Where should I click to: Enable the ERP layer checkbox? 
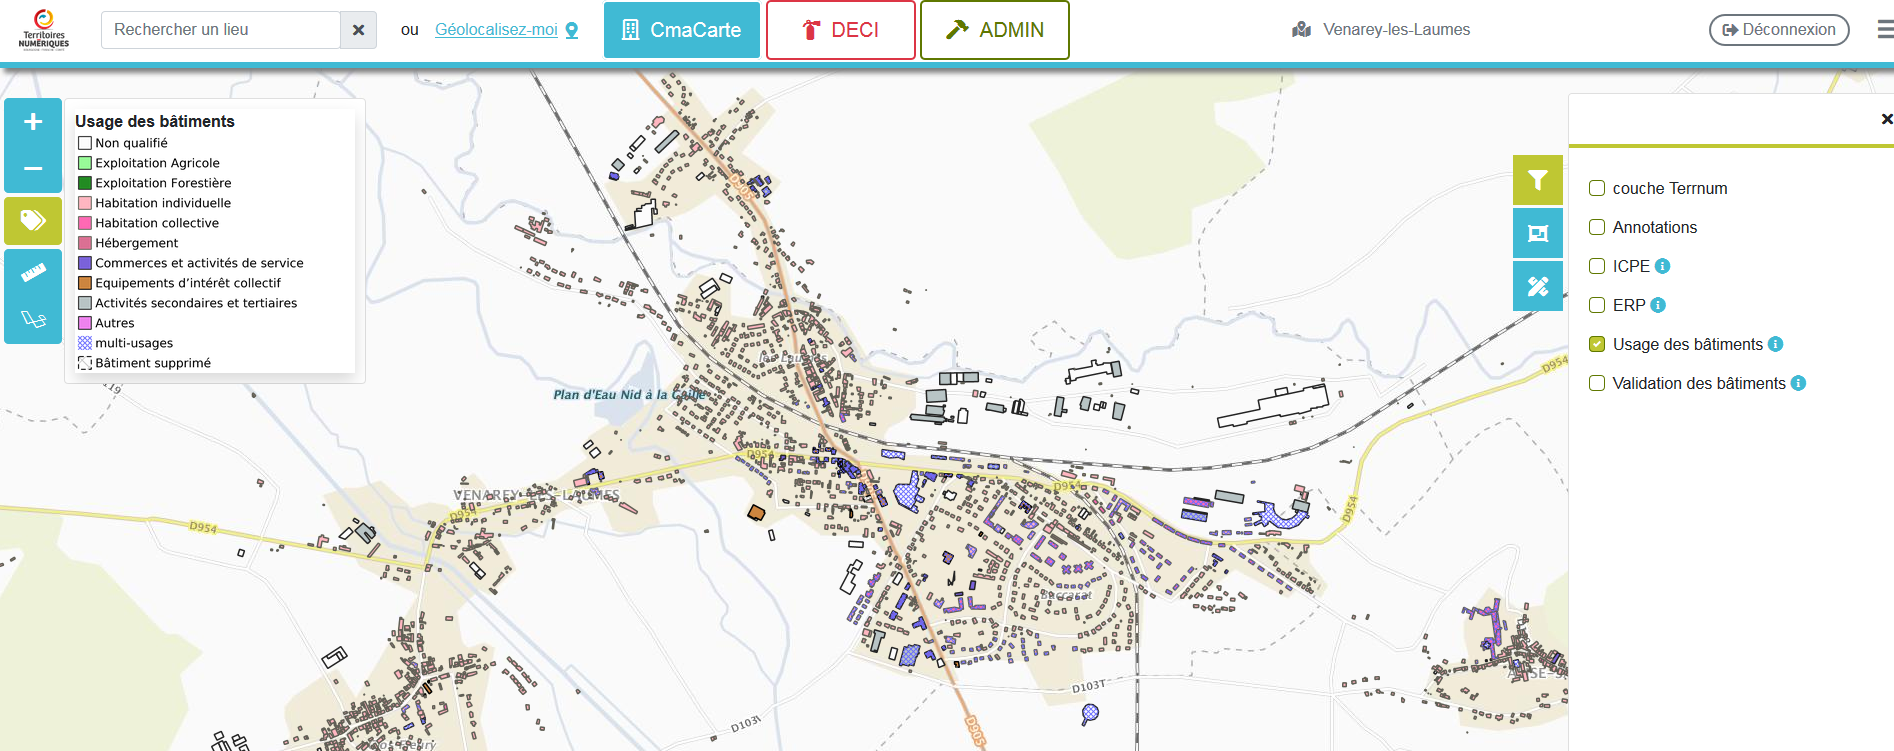[1597, 305]
